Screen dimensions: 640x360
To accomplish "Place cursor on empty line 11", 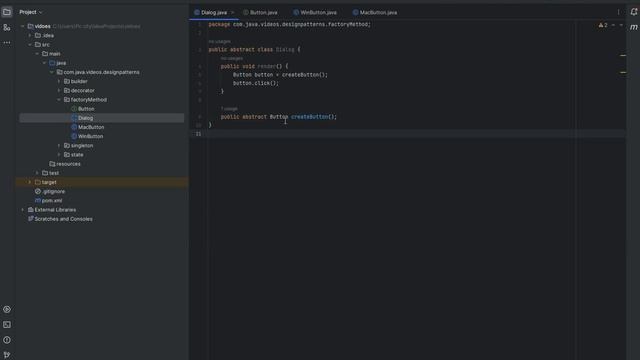I will tap(408, 133).
